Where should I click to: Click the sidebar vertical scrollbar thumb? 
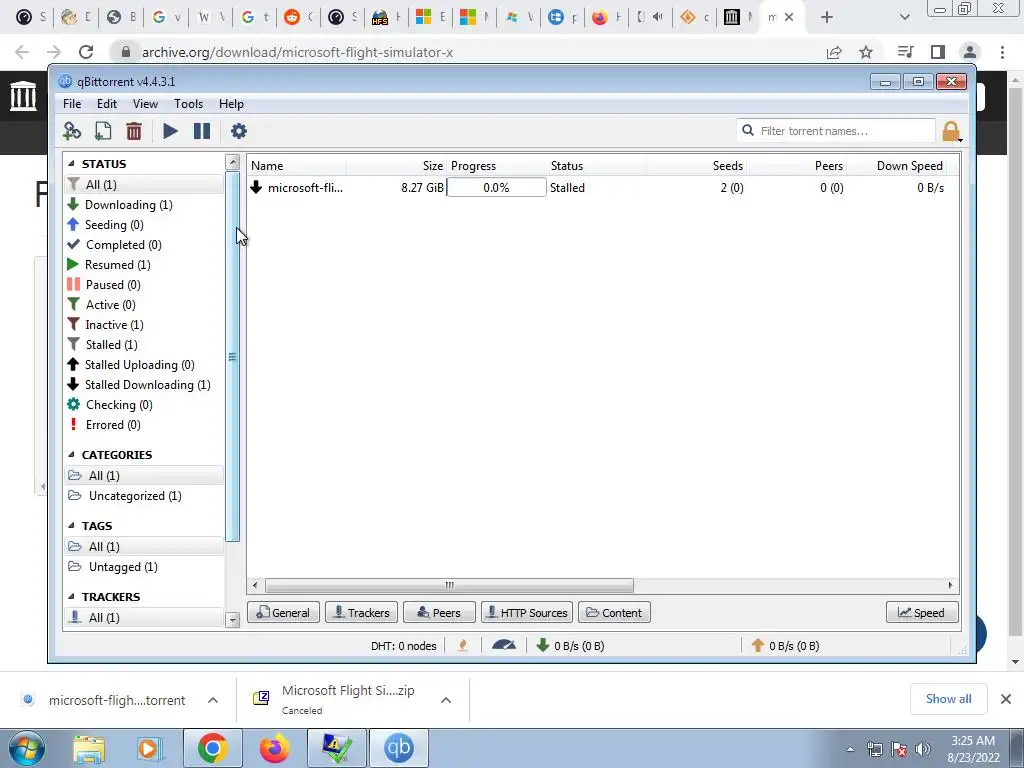(232, 357)
